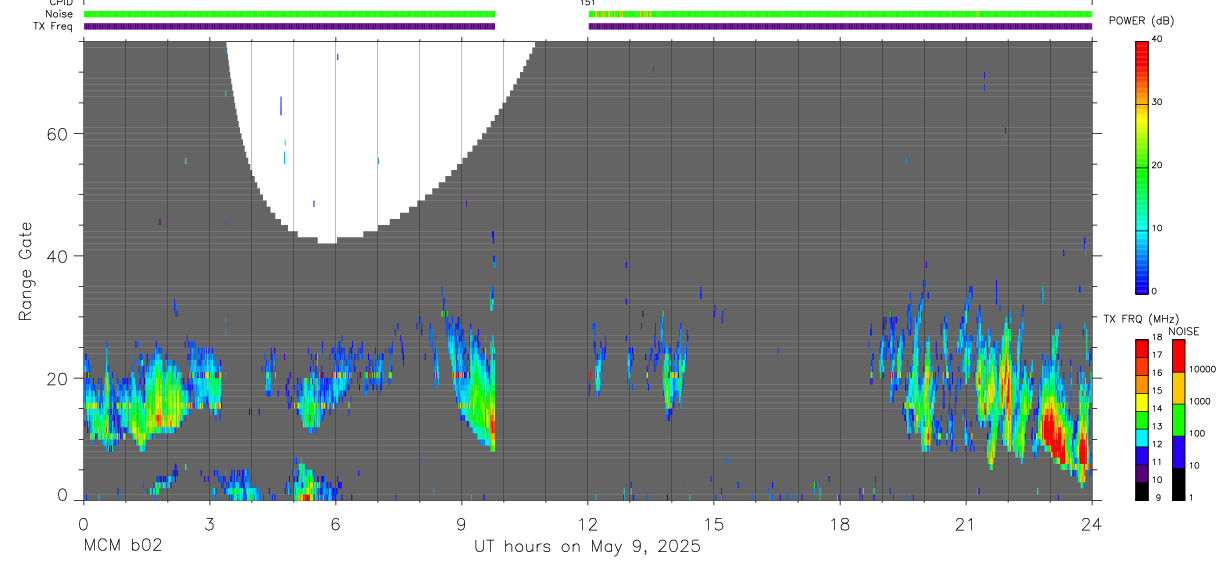The width and height of the screenshot is (1228, 567).
Task: Click the TX Freq row label
Action: 52,26
